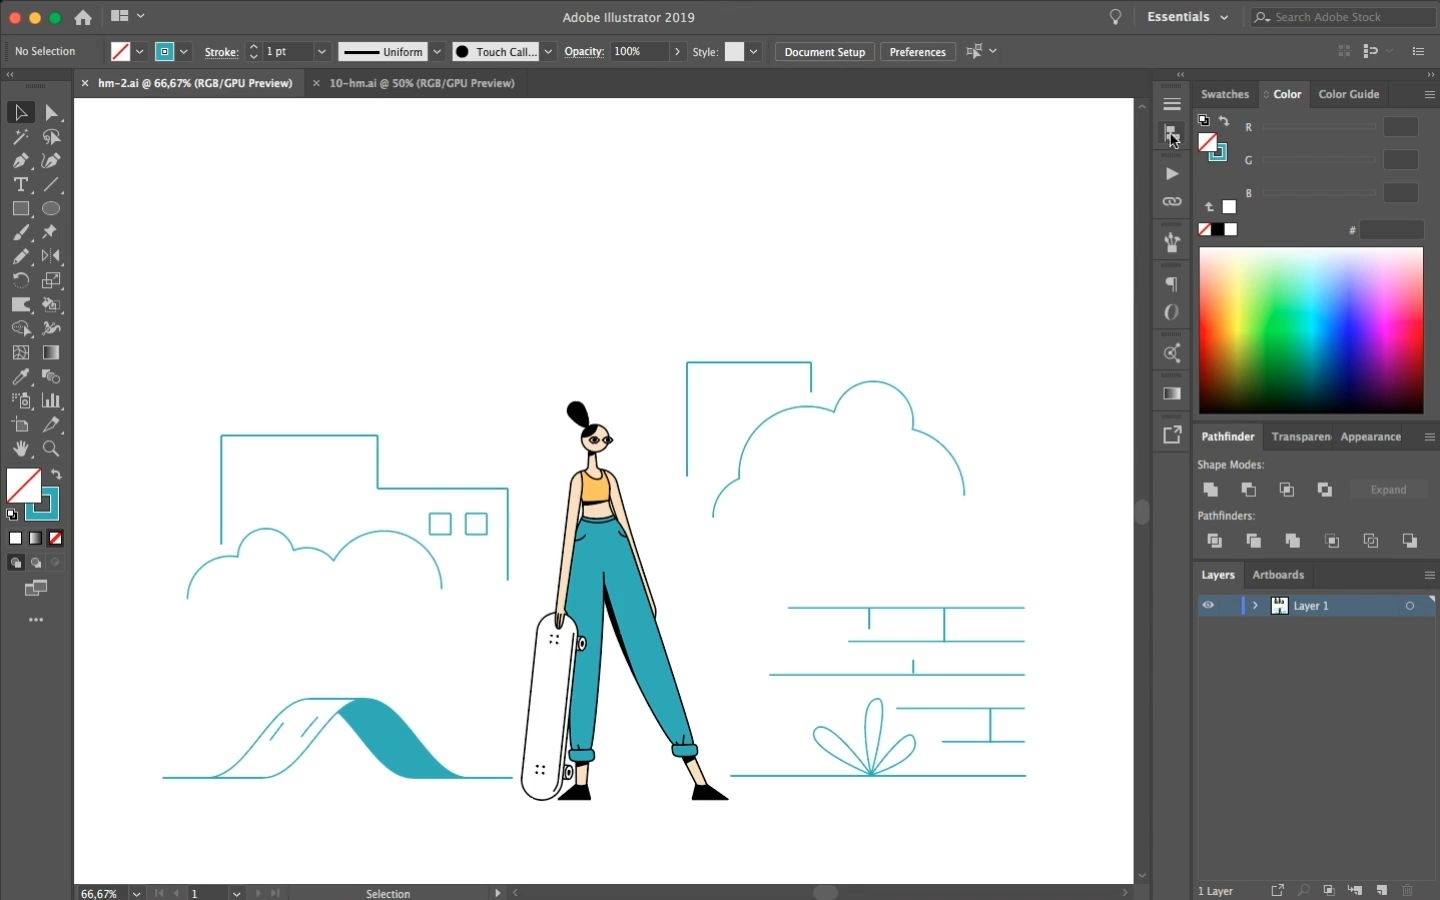The image size is (1440, 900).
Task: Select the Rectangle tool
Action: 21,209
